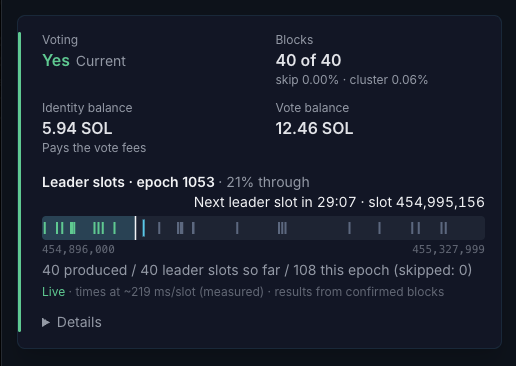Click the '5.94 SOL' identity balance
516x366 pixels.
pos(77,128)
